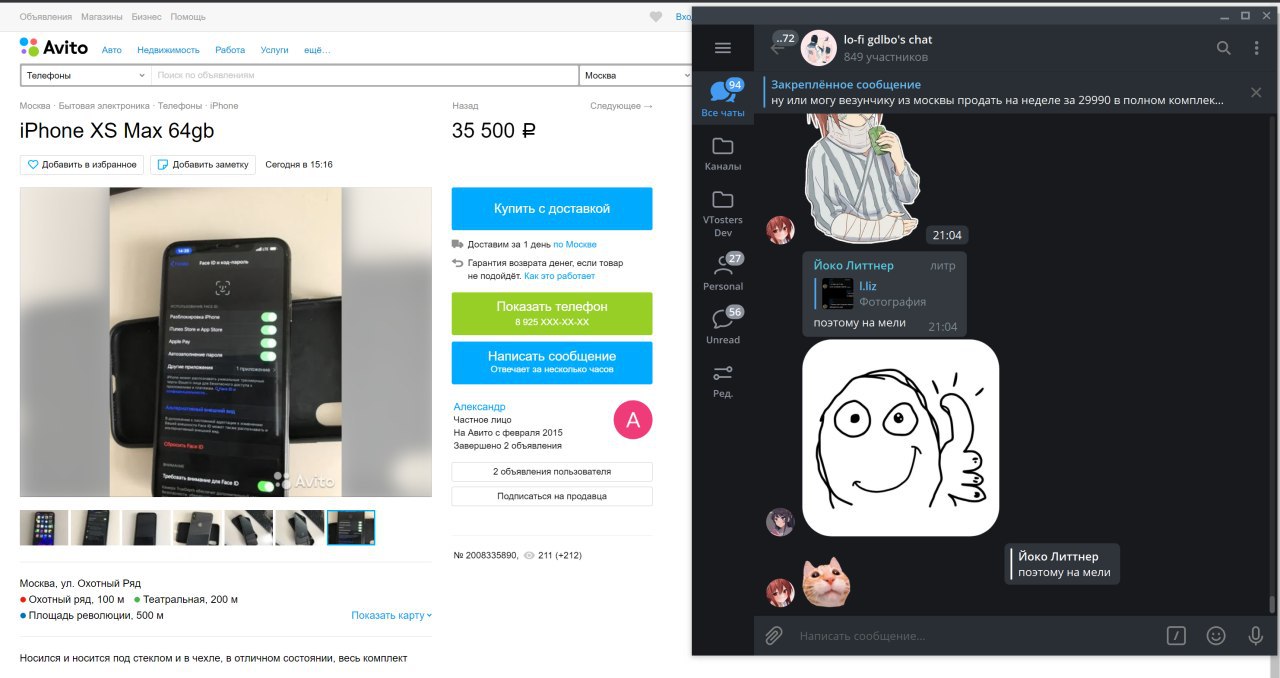Attach a file with paperclip icon

pos(773,635)
